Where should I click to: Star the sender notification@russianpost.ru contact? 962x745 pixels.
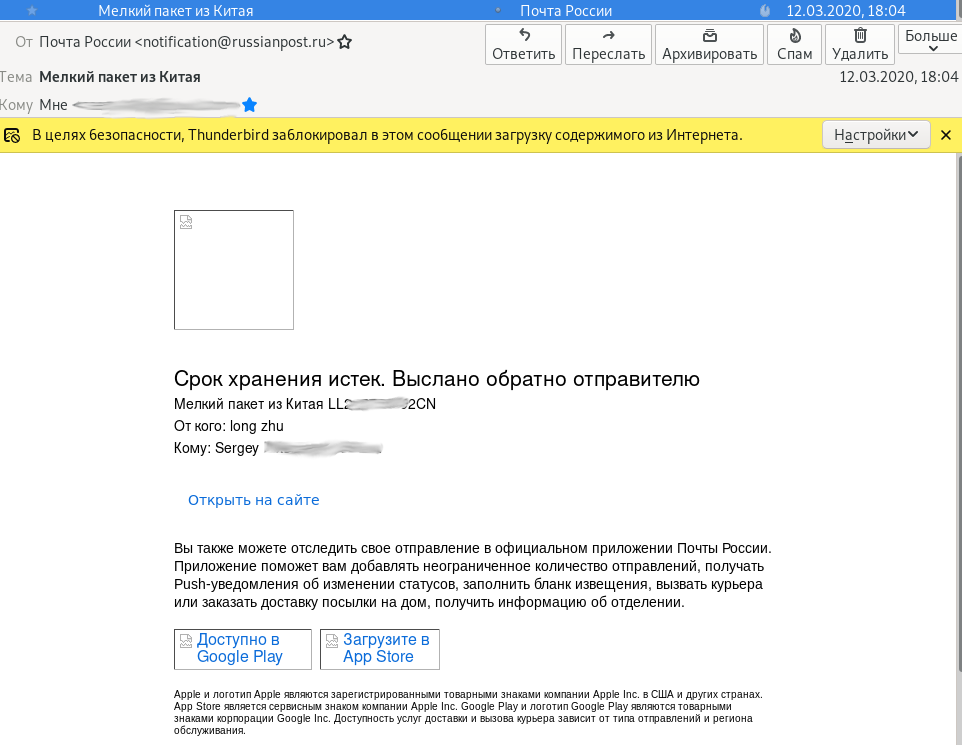pos(345,42)
